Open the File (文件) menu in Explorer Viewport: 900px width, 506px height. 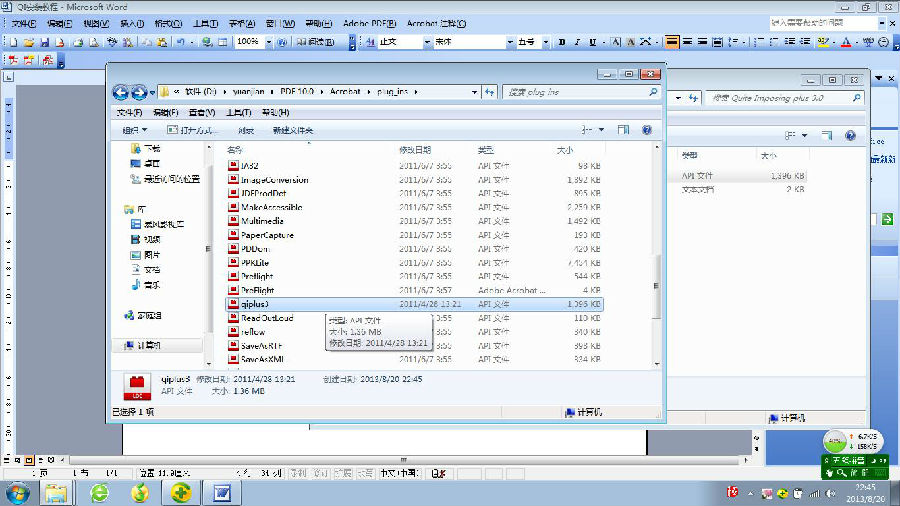coord(128,112)
